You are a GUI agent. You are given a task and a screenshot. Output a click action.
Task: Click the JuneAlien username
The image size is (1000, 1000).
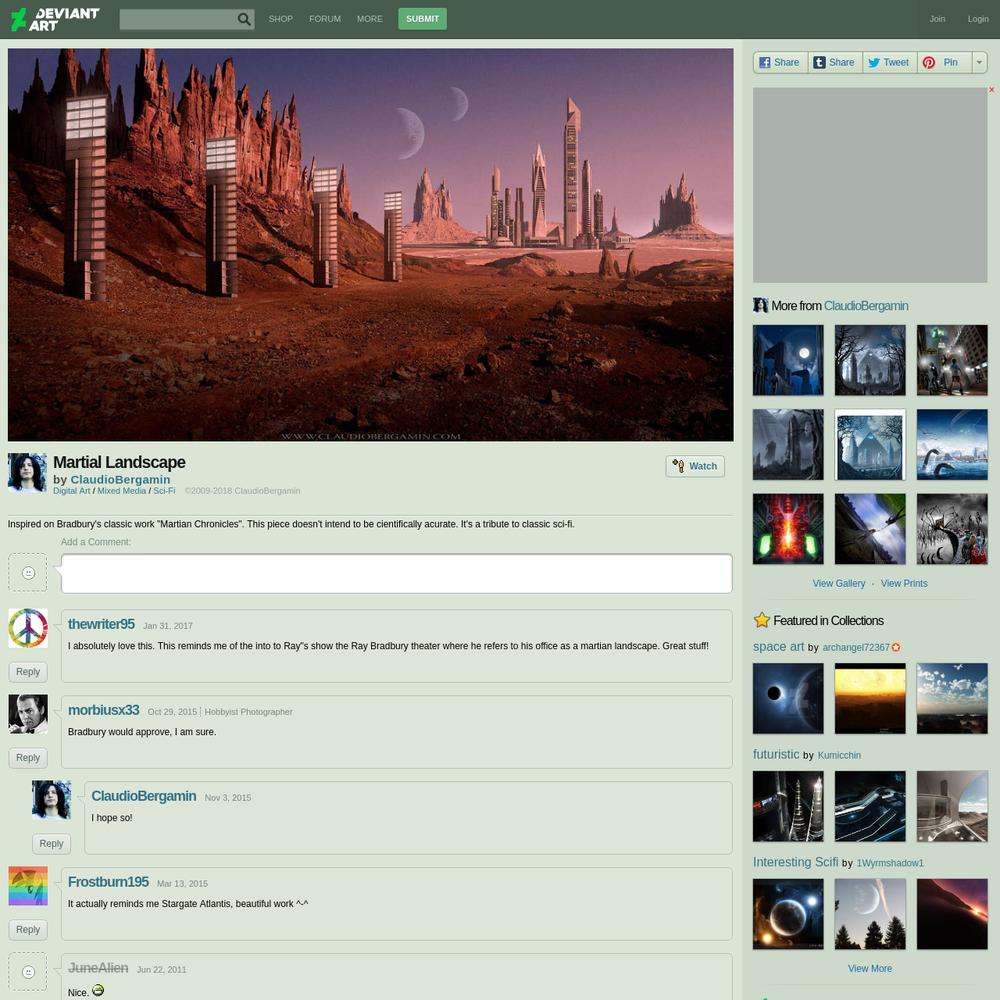click(98, 968)
